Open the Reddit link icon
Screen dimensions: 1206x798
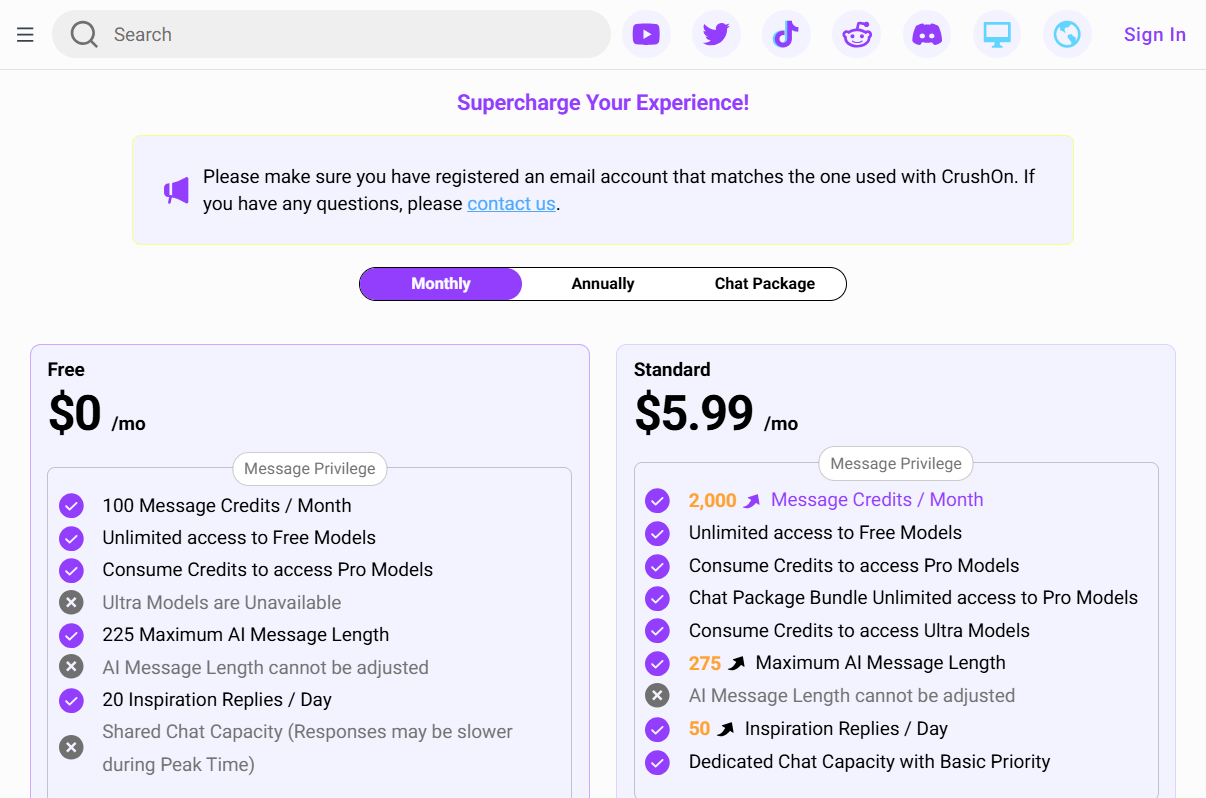(x=857, y=35)
